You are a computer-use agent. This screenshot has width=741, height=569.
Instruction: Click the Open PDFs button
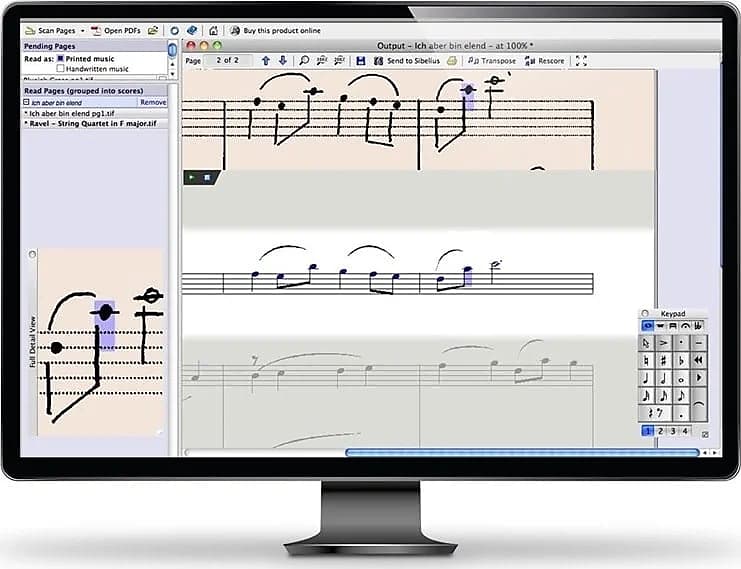(116, 31)
